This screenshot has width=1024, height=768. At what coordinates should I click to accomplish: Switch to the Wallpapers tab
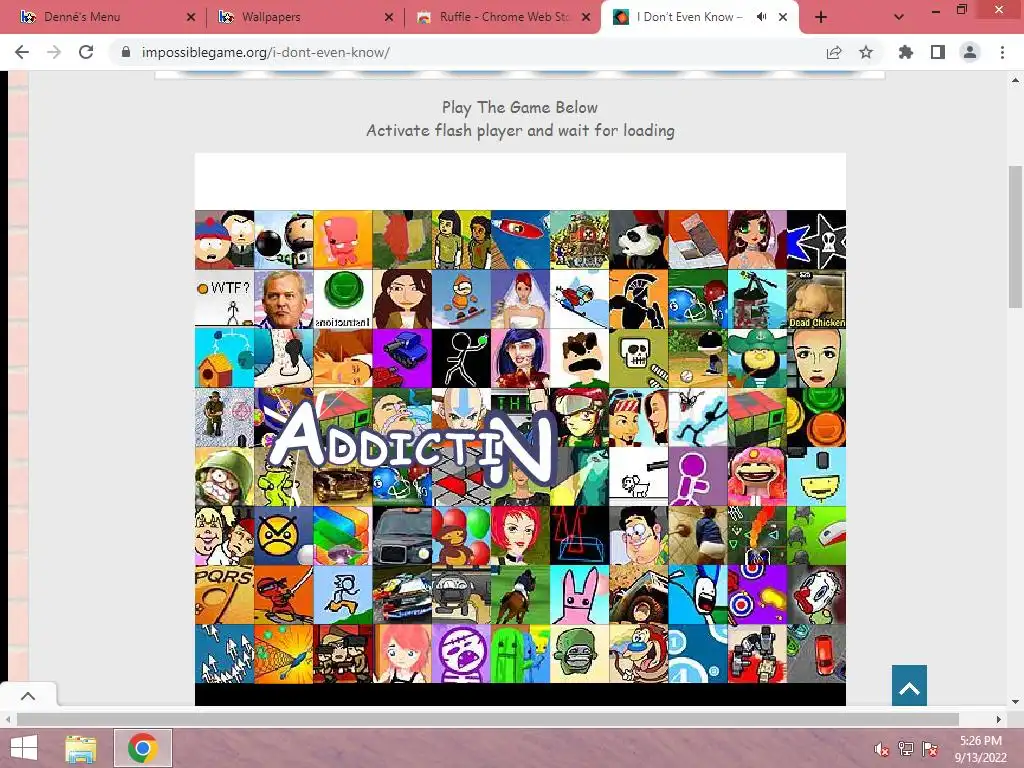click(304, 17)
